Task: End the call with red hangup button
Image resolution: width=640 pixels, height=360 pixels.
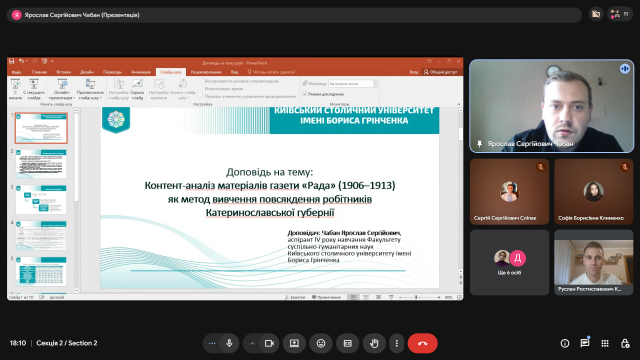Action: pos(422,343)
